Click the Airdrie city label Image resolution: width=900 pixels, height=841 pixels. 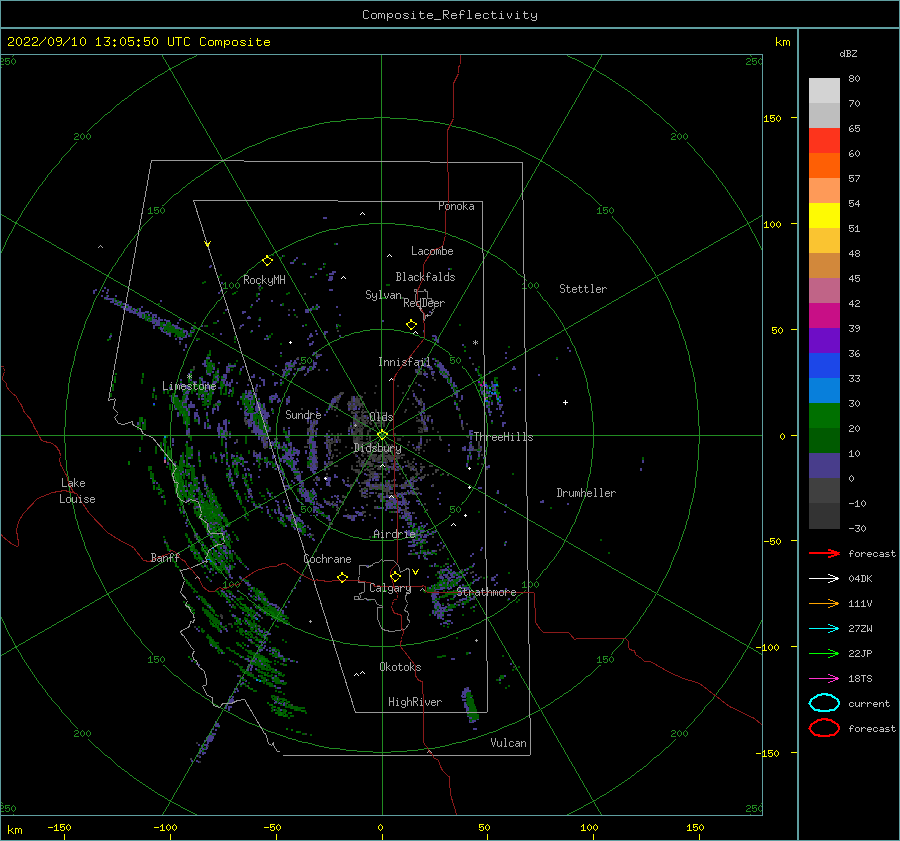(x=394, y=534)
